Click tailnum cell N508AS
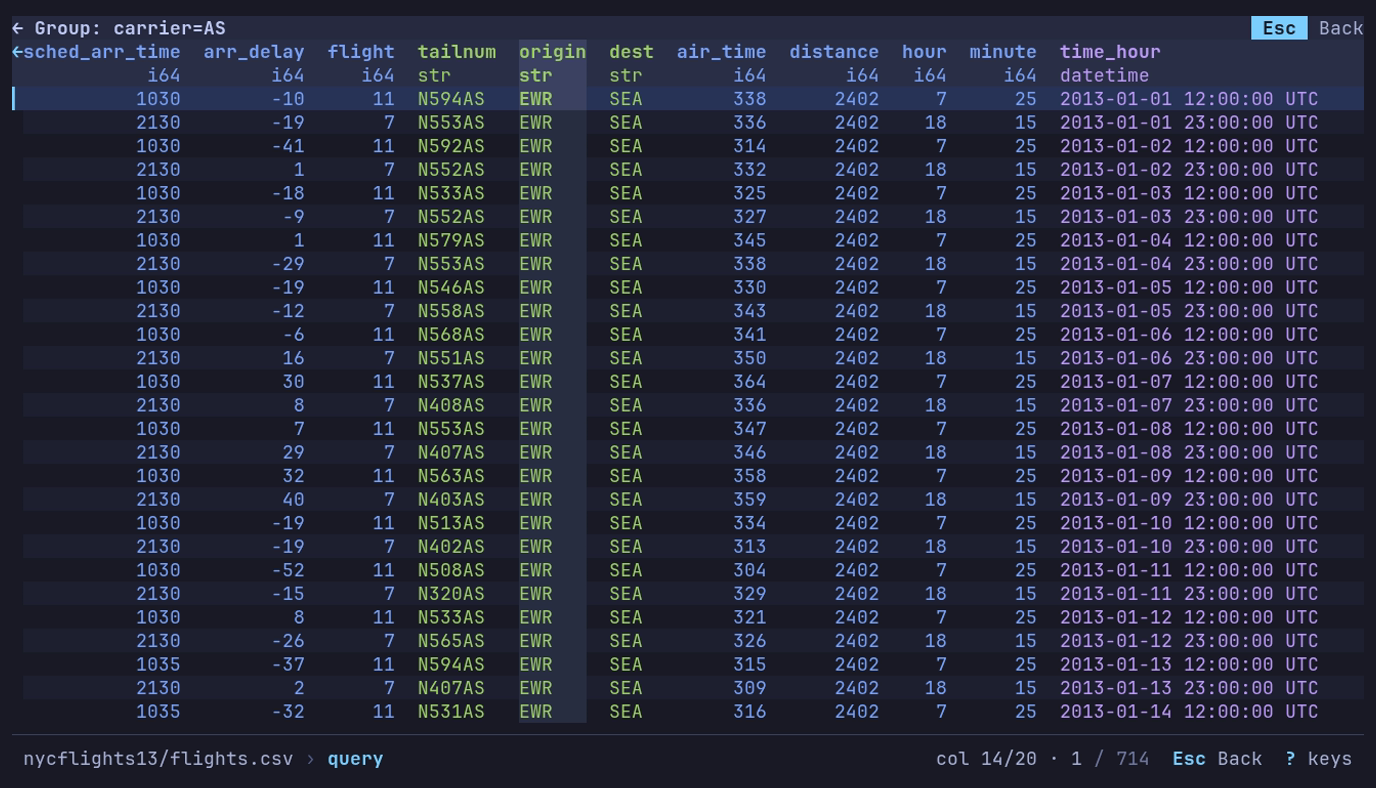 [x=451, y=570]
